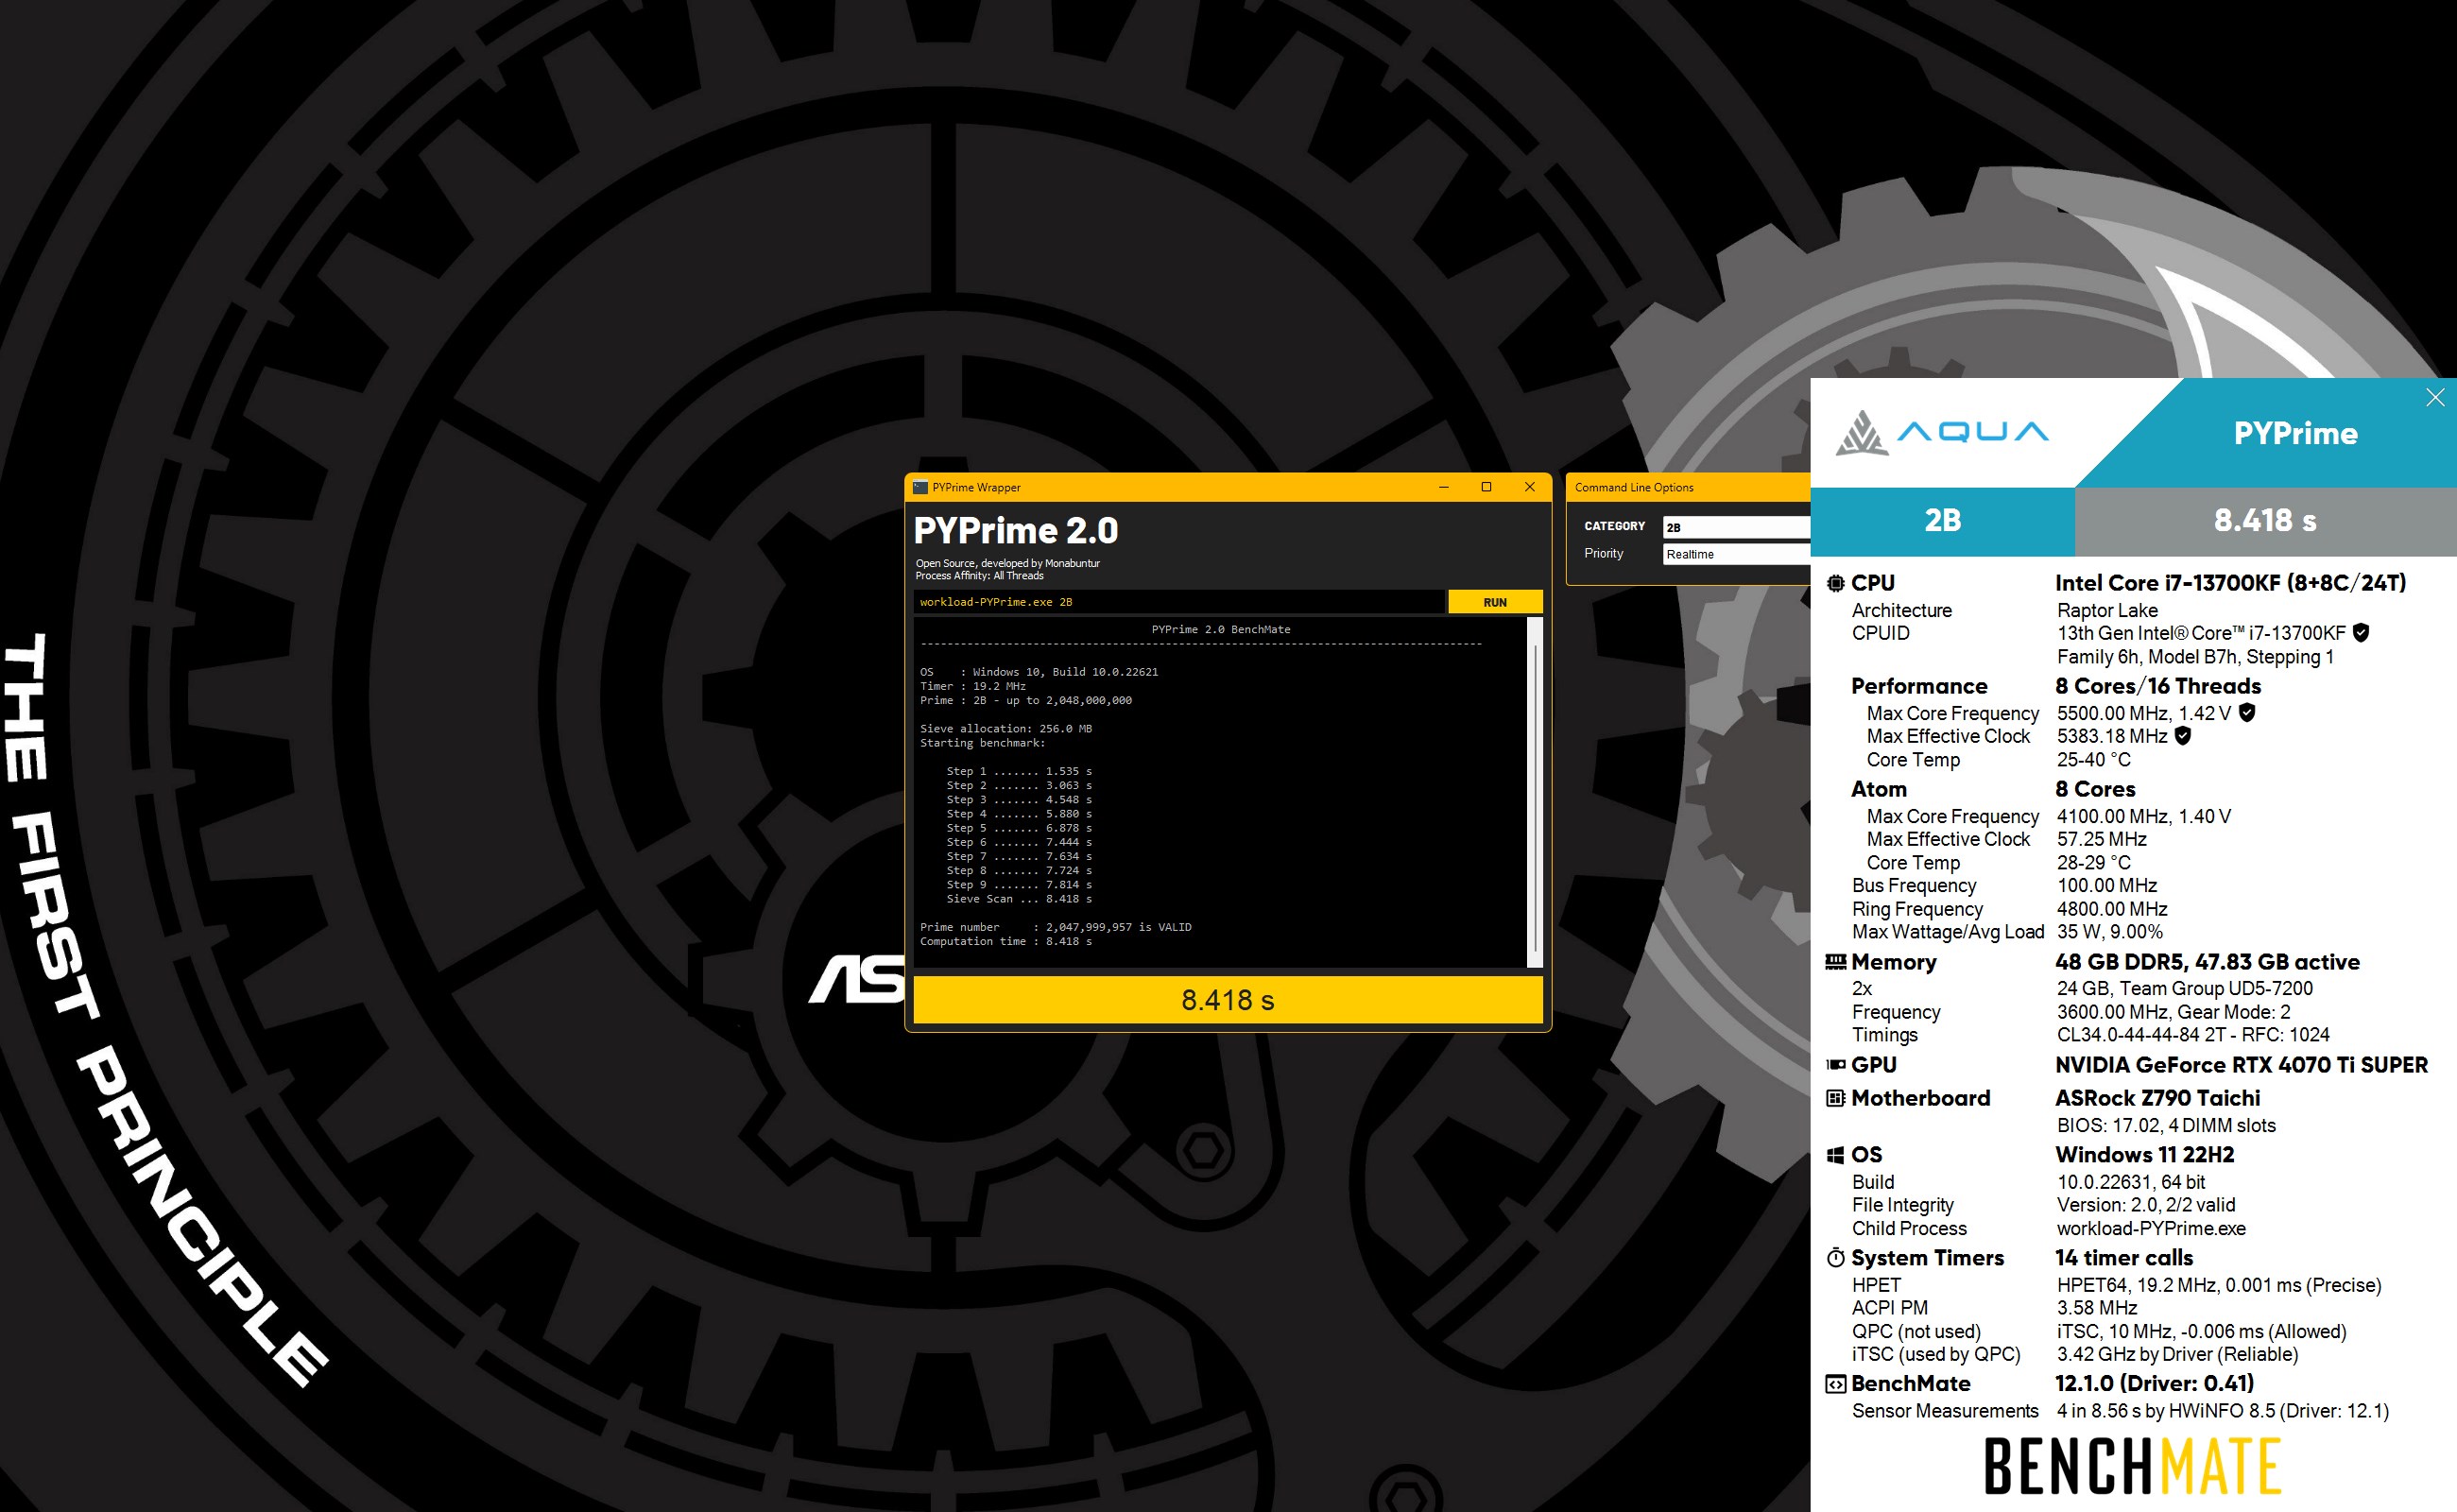Open the CATEGORY dropdown showing 2B
2457x1512 pixels.
[x=1736, y=527]
